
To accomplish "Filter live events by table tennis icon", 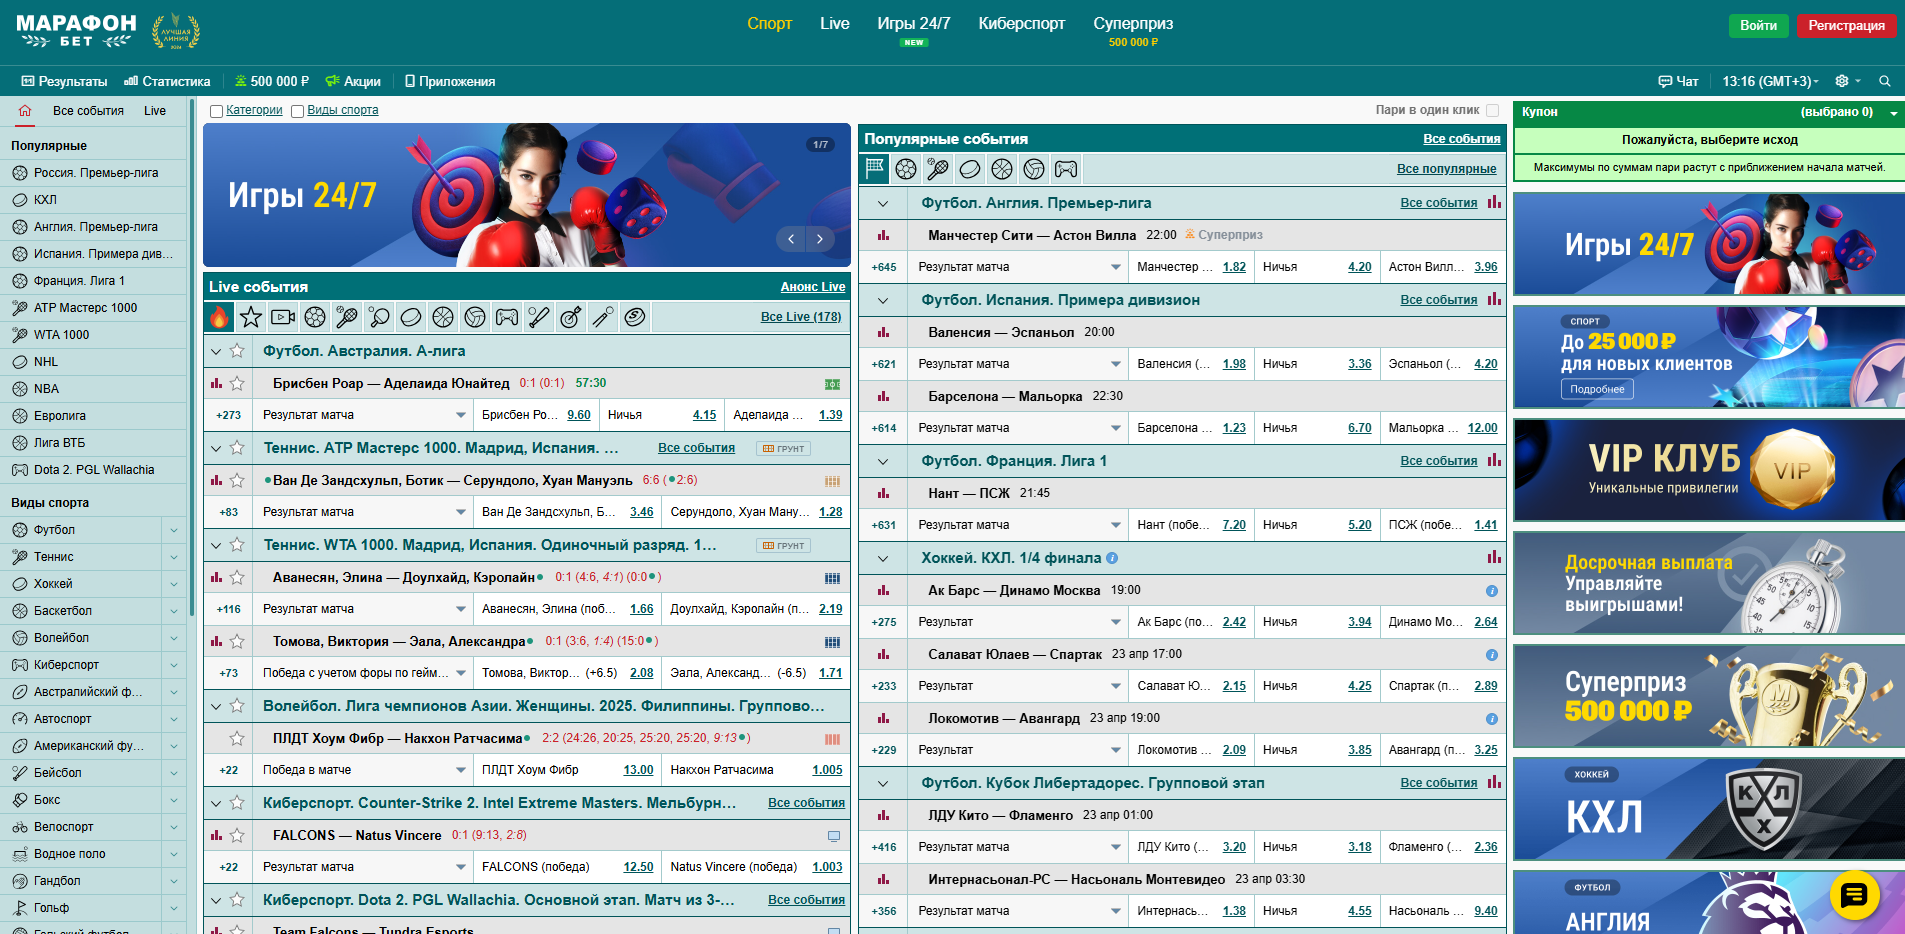I will pos(379,317).
